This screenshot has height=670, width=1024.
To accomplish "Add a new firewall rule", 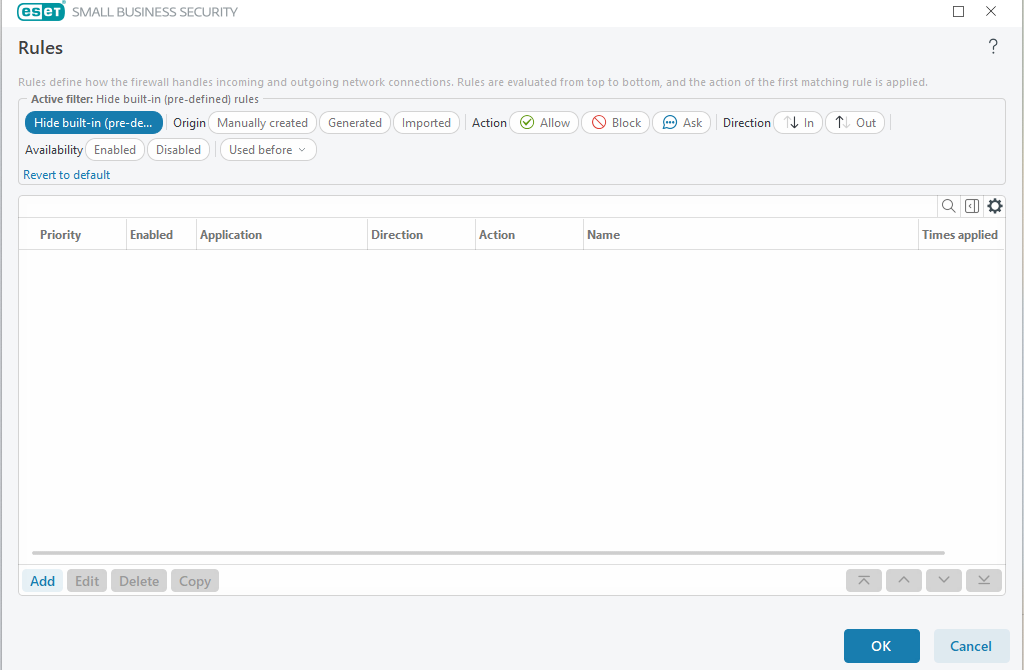I will point(42,581).
